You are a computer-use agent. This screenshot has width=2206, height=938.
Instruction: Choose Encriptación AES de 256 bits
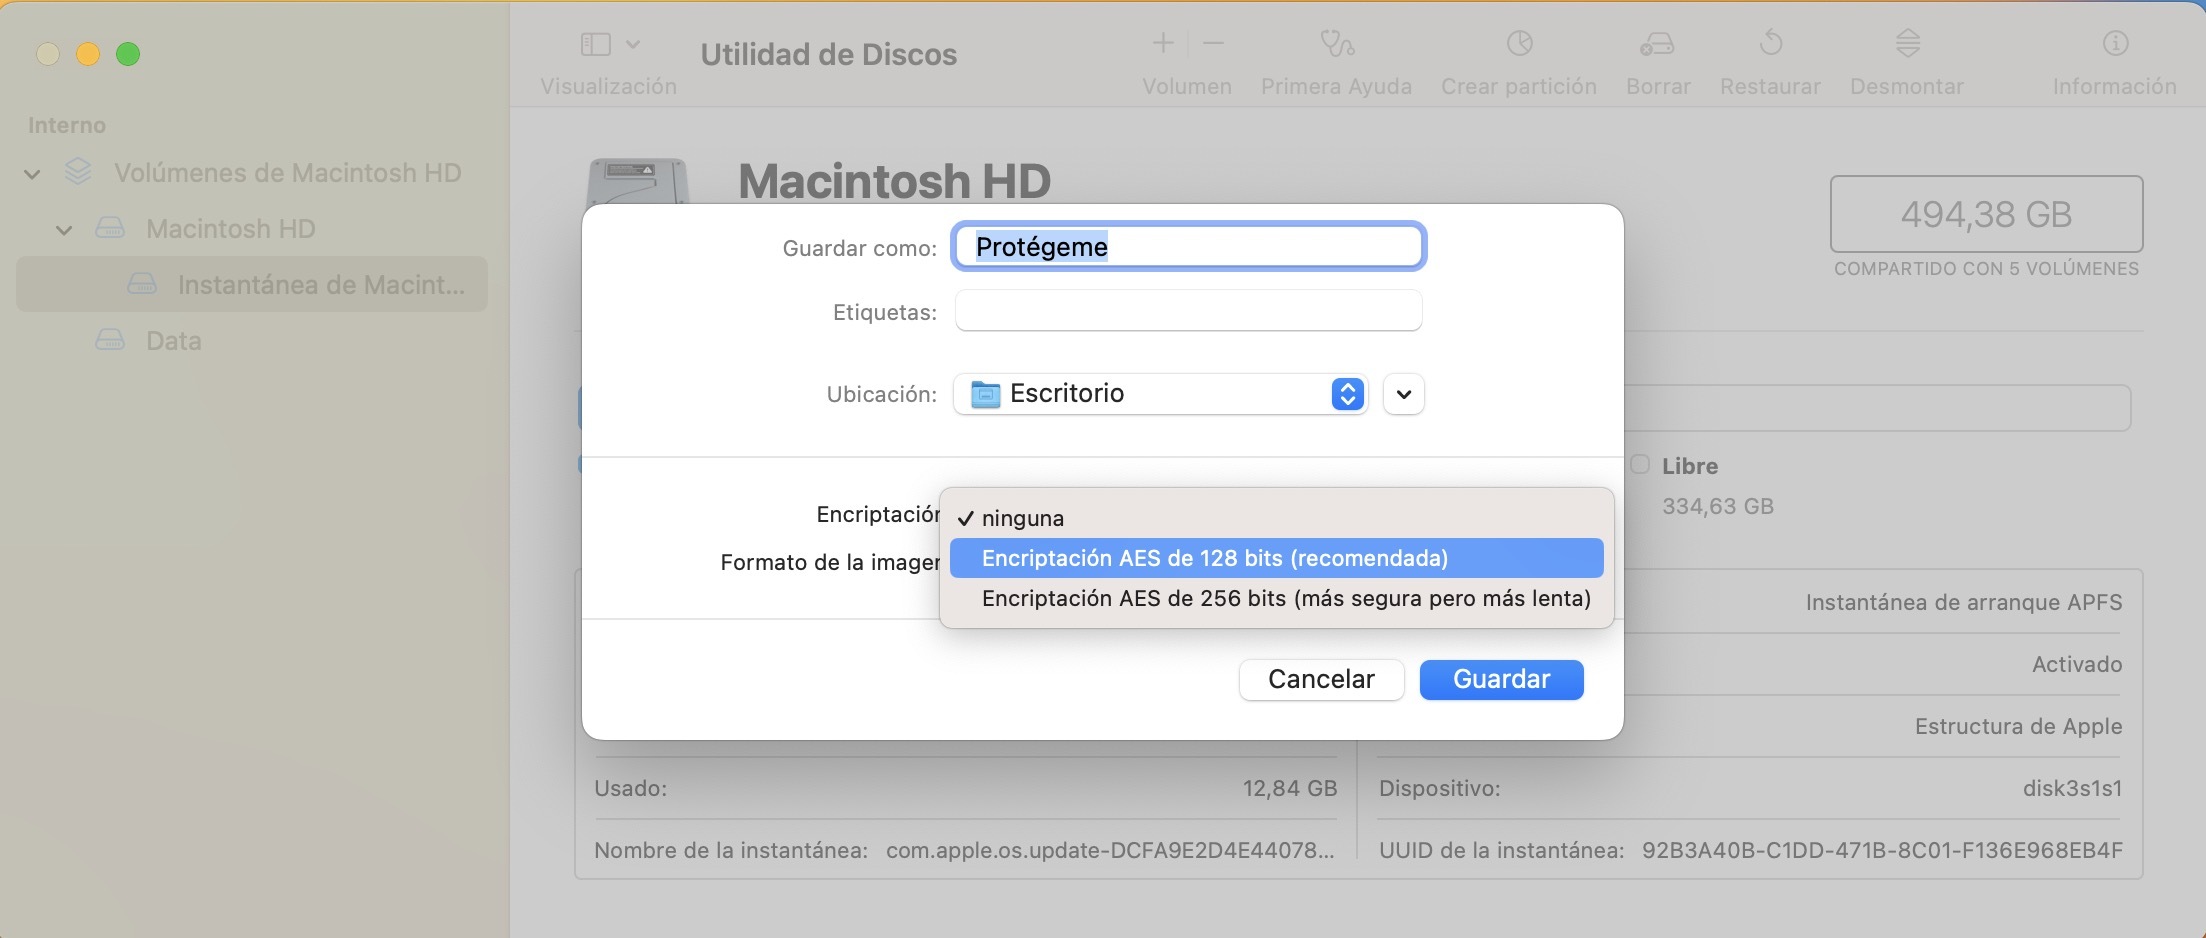coord(1276,598)
